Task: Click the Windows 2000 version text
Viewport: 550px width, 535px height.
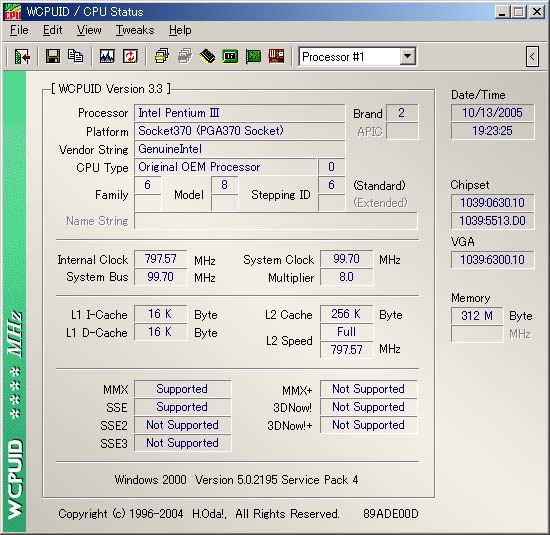Action: click(x=236, y=480)
